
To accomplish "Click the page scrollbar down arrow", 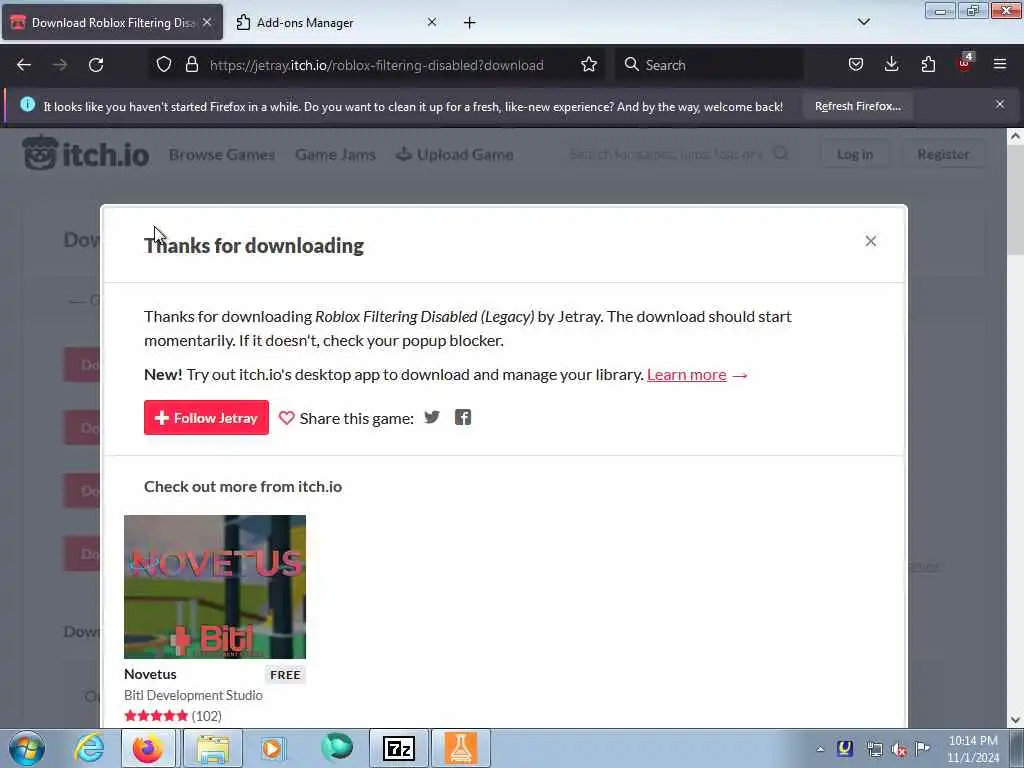I will tap(1015, 720).
